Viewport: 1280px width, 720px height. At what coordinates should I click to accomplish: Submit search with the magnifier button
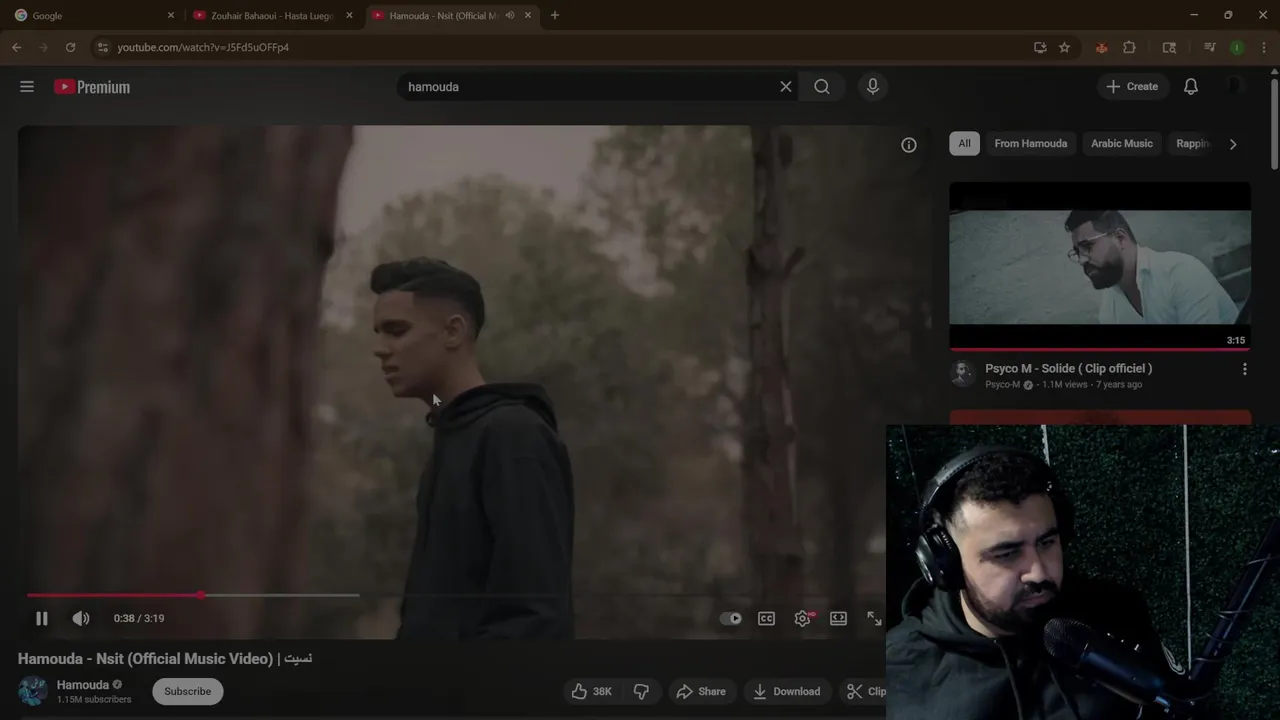(x=822, y=87)
